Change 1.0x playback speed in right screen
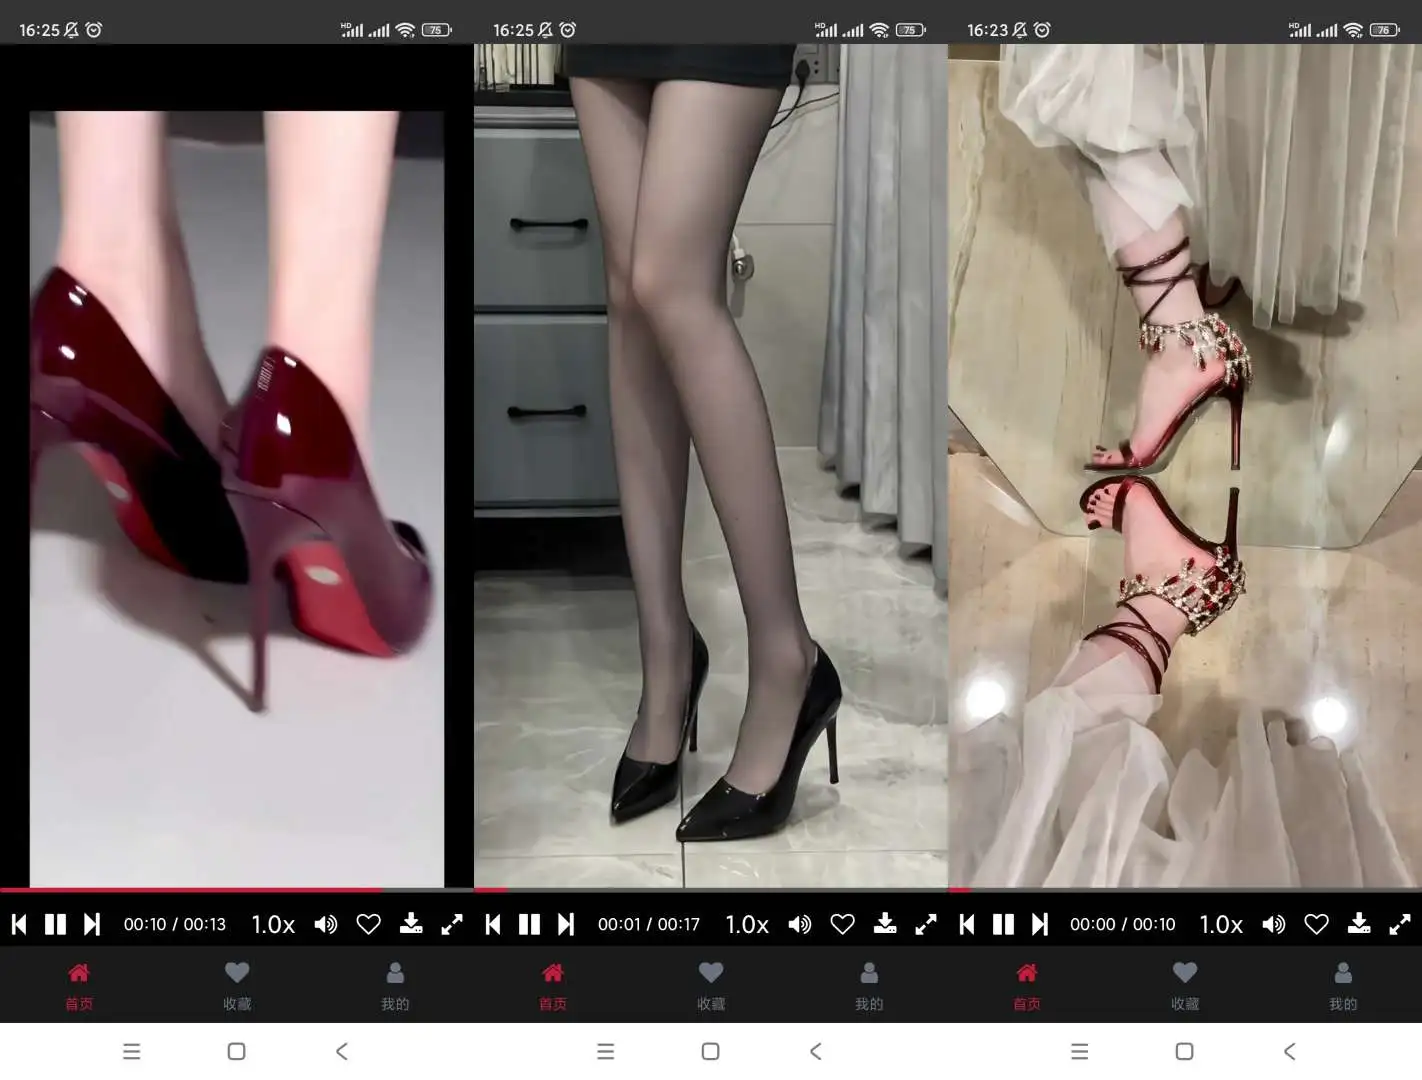The height and width of the screenshot is (1080, 1422). point(1221,924)
